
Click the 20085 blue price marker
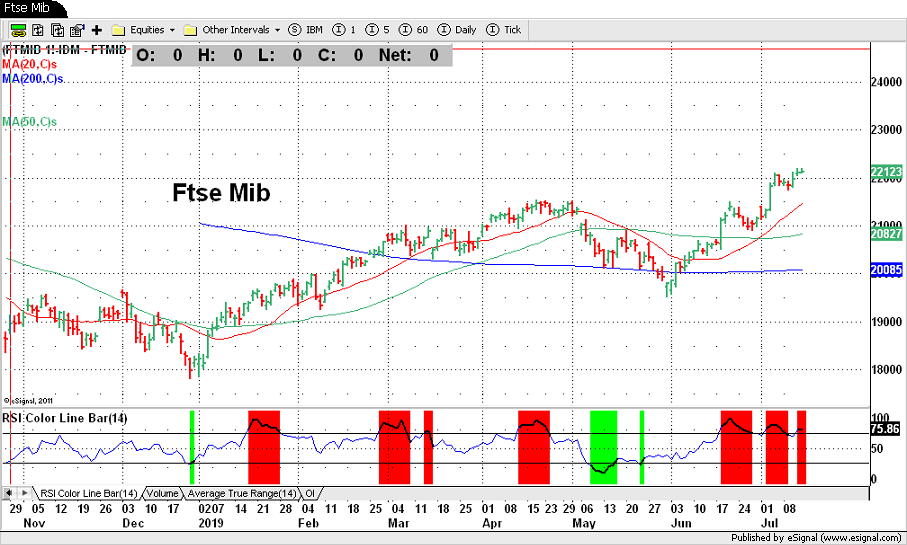pyautogui.click(x=886, y=270)
